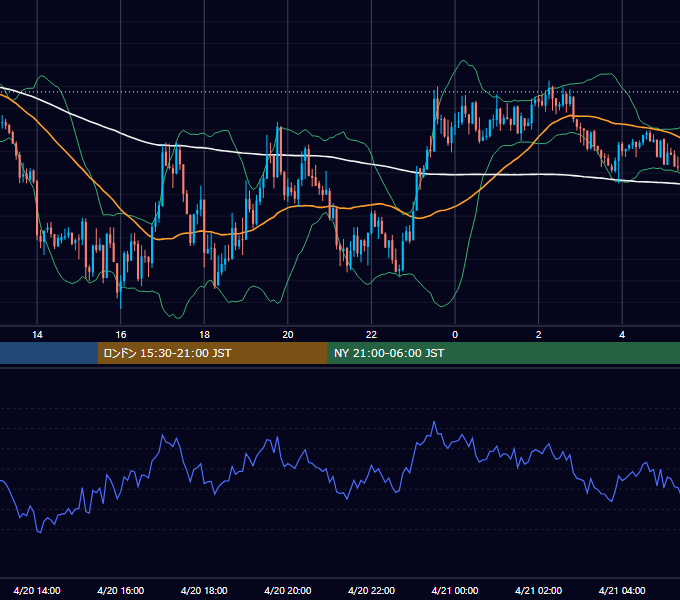The height and width of the screenshot is (600, 680).
Task: Click the 4/20 18:00 label on the lower axis
Action: coord(204,590)
